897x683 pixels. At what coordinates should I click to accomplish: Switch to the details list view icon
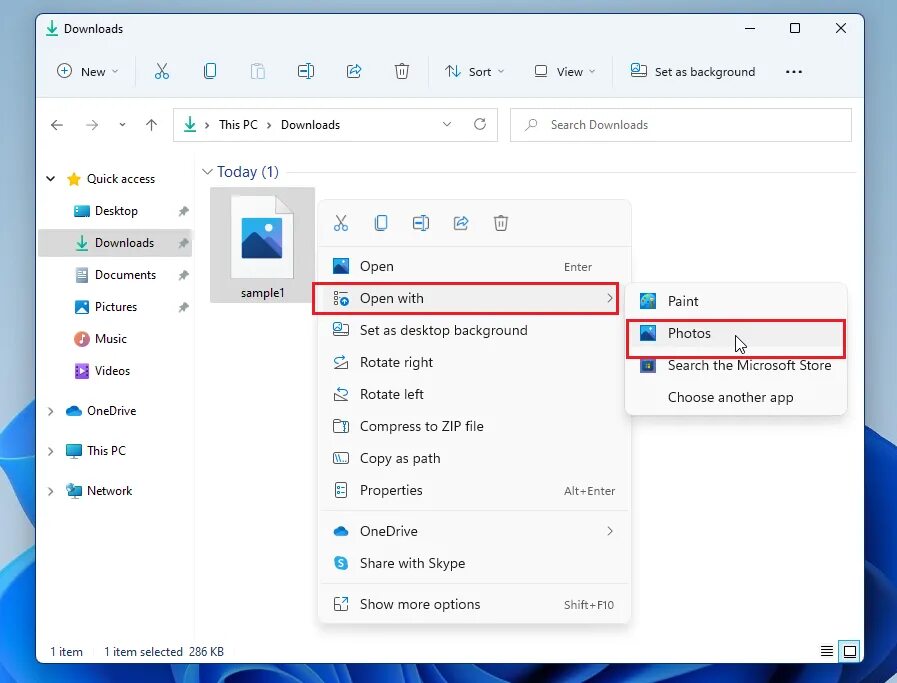[827, 651]
